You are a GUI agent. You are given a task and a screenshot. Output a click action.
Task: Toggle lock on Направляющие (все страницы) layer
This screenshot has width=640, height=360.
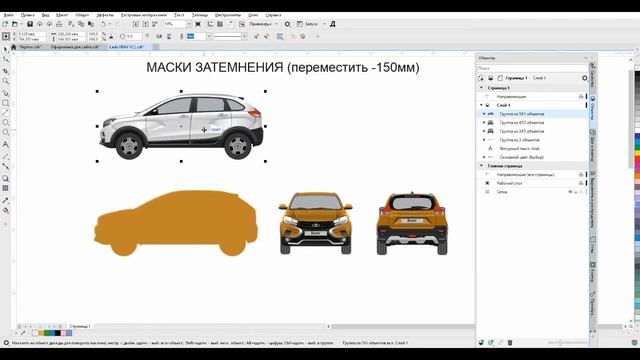point(581,174)
